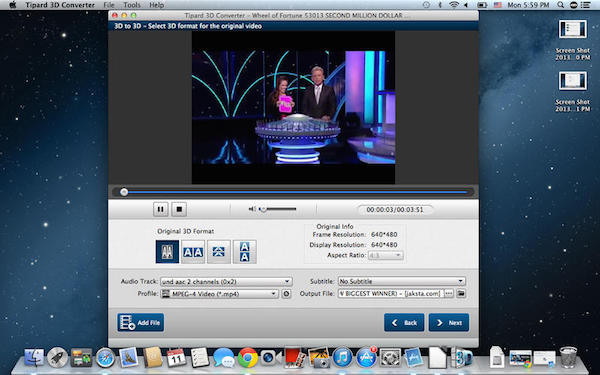Click the Output File path field

(x=391, y=293)
